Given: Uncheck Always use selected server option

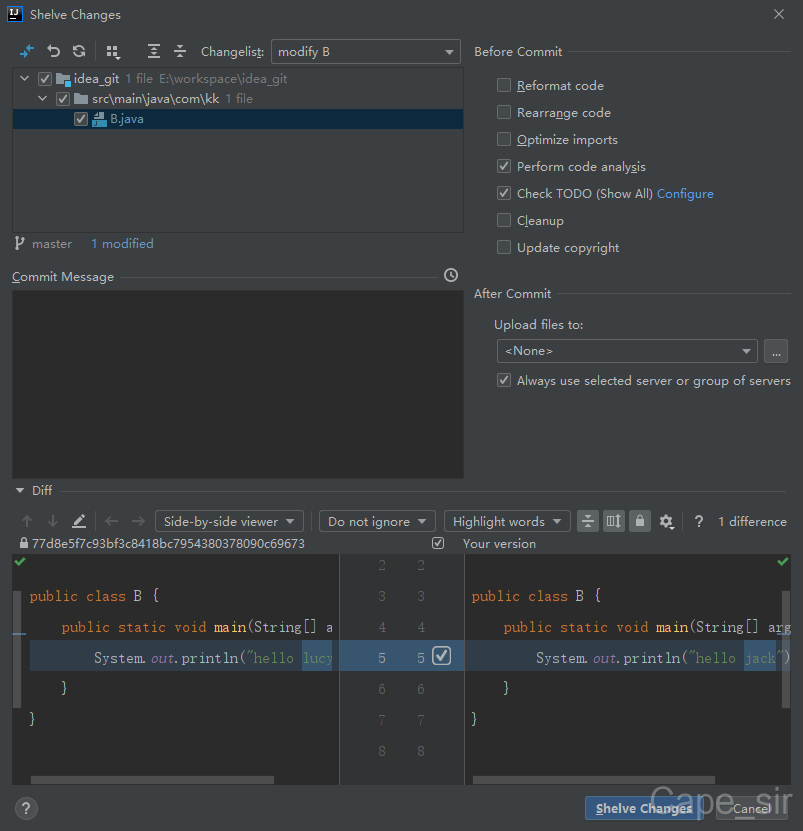Looking at the screenshot, I should click(x=504, y=381).
